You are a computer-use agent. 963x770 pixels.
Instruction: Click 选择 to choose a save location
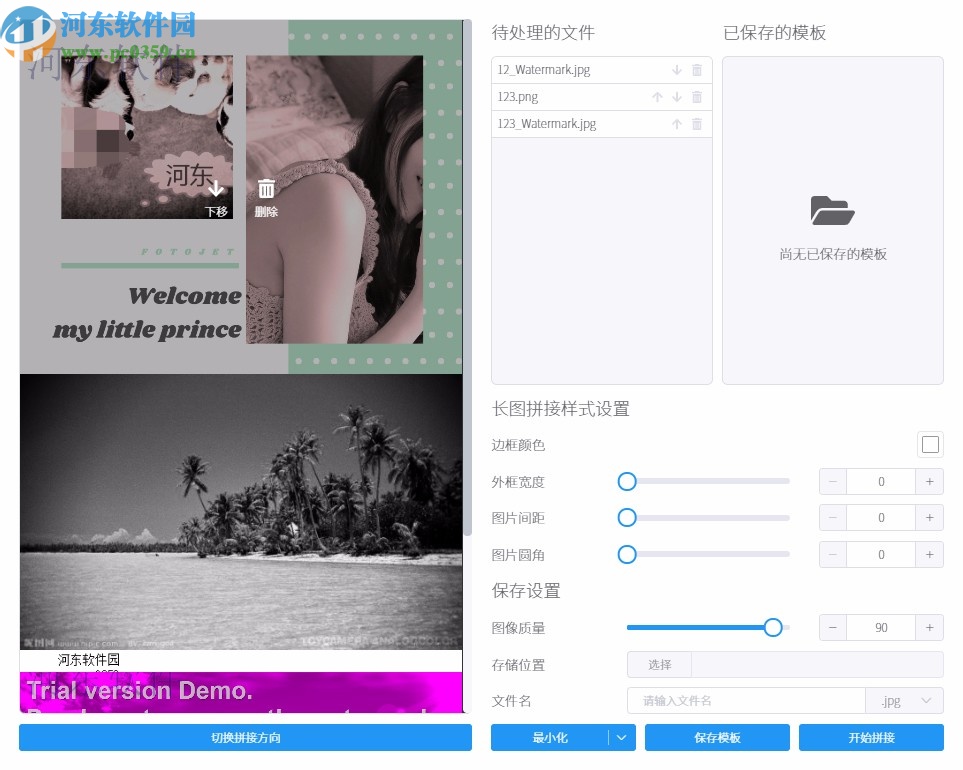(658, 664)
